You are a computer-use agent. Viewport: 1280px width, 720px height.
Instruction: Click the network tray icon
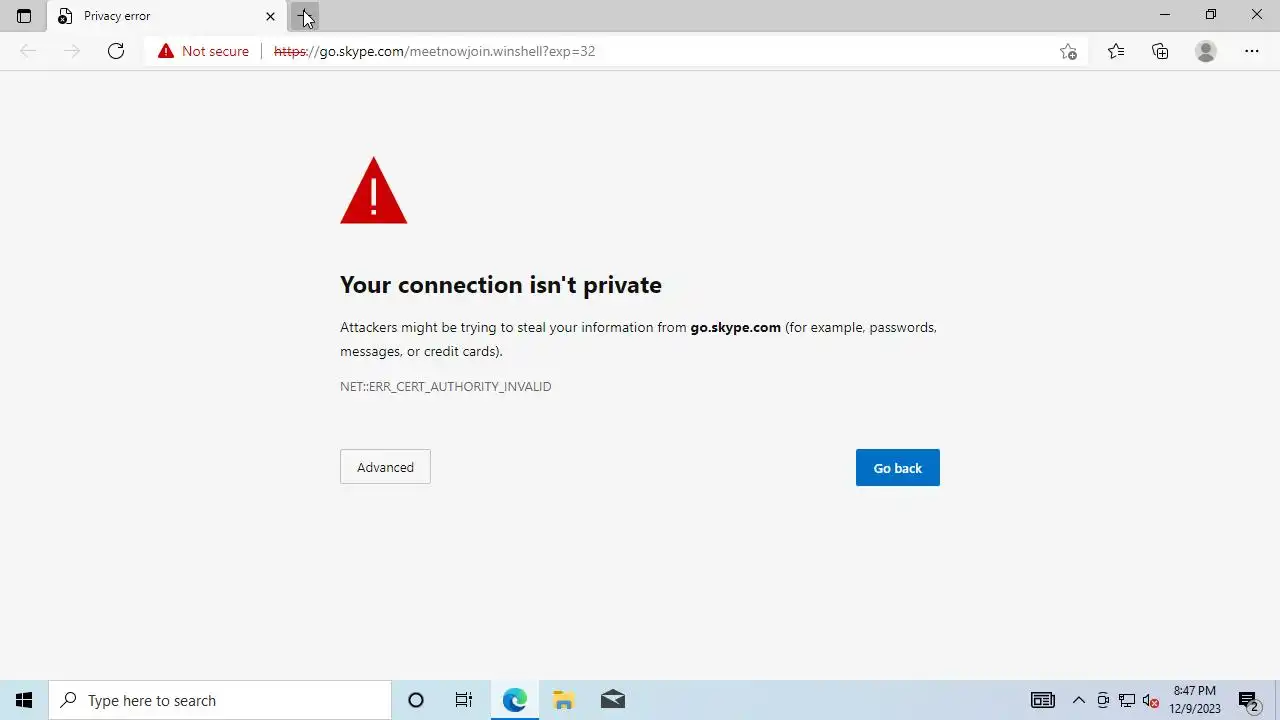point(1127,700)
